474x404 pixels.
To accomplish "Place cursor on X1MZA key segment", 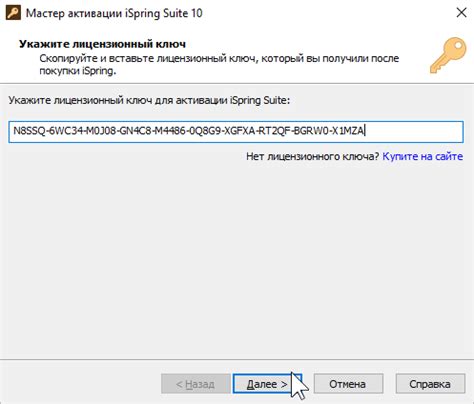I will (348, 131).
